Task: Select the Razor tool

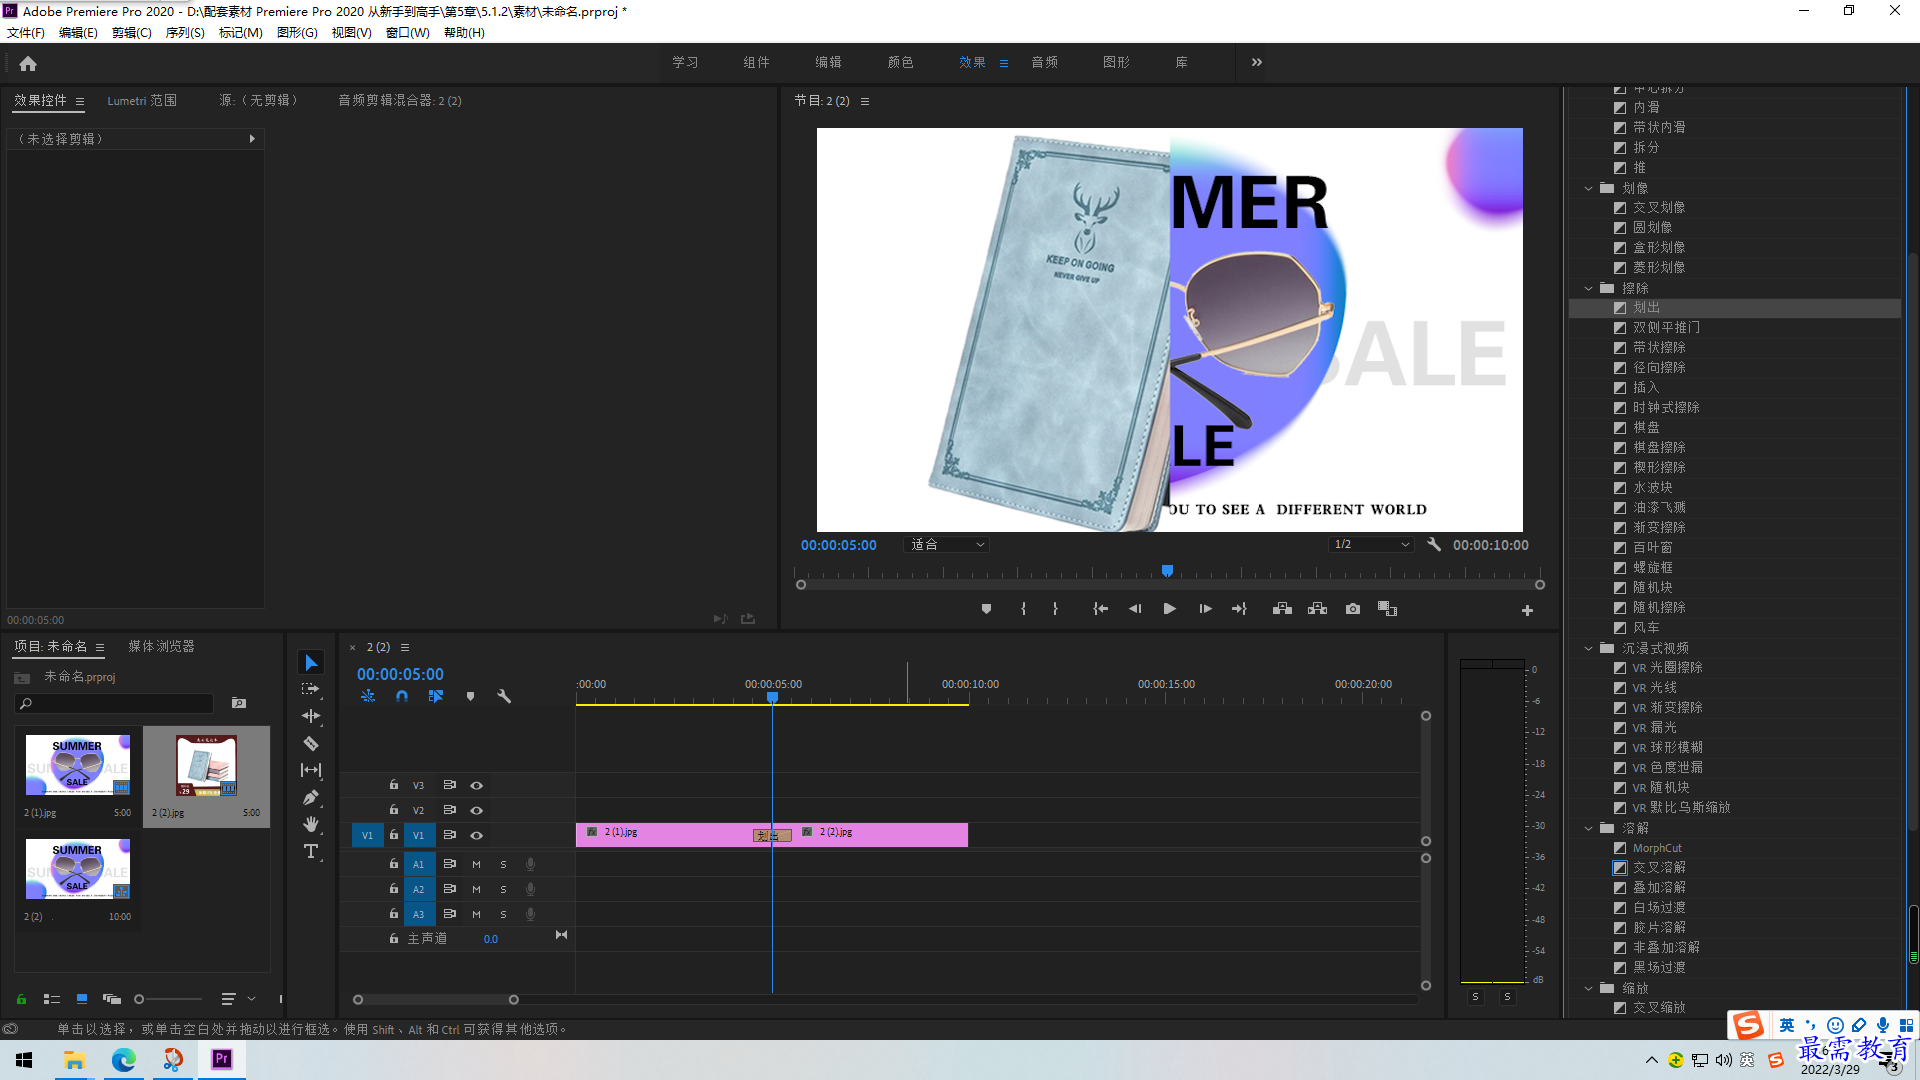Action: coord(311,743)
